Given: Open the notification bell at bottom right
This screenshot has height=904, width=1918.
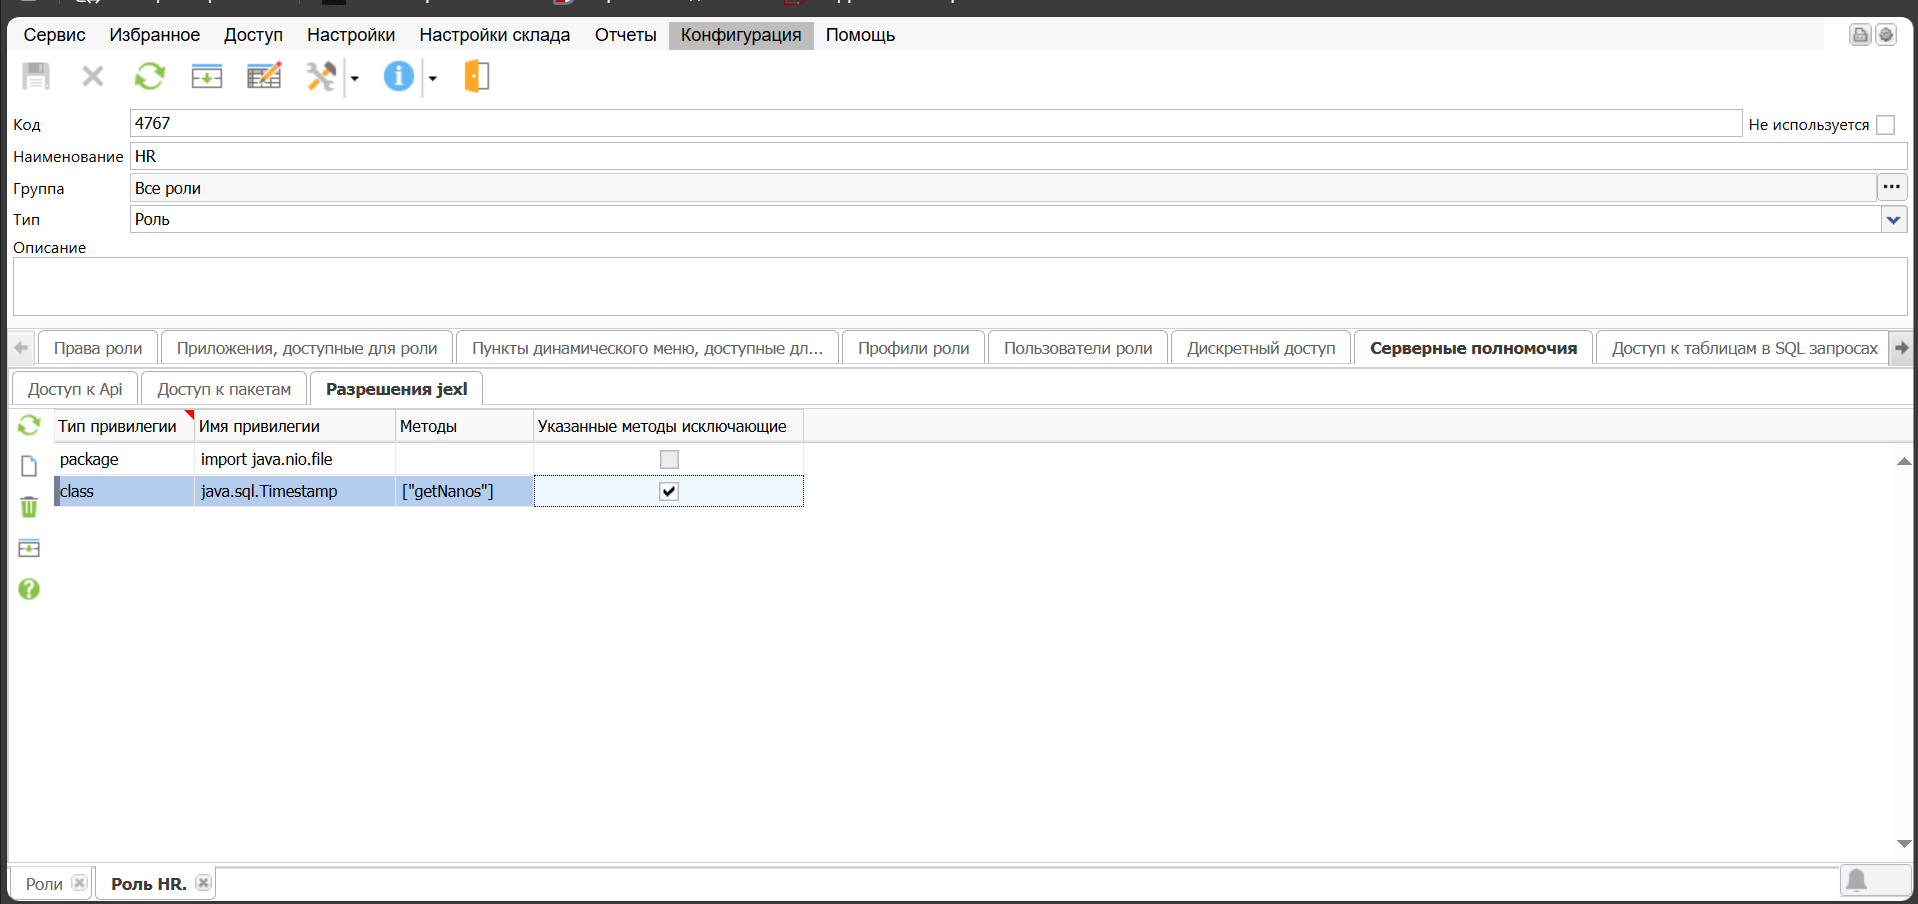Looking at the screenshot, I should click(x=1856, y=880).
